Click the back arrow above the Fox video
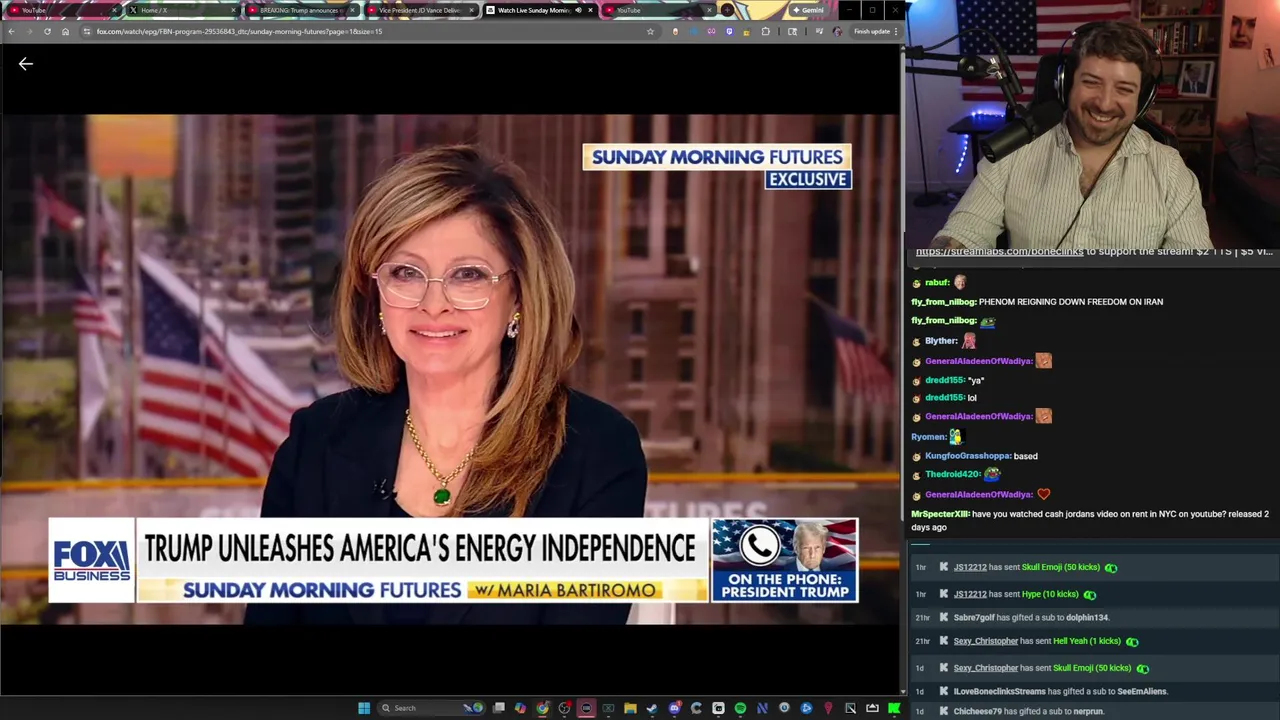The width and height of the screenshot is (1280, 720). pos(26,64)
